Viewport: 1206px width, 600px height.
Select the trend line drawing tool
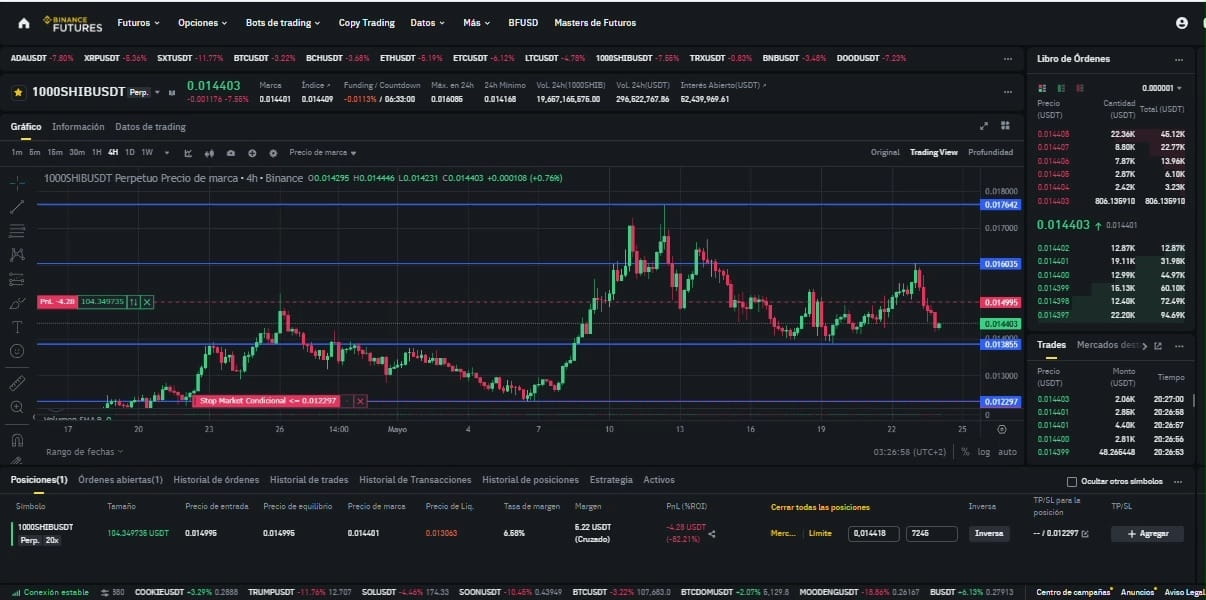pos(17,207)
